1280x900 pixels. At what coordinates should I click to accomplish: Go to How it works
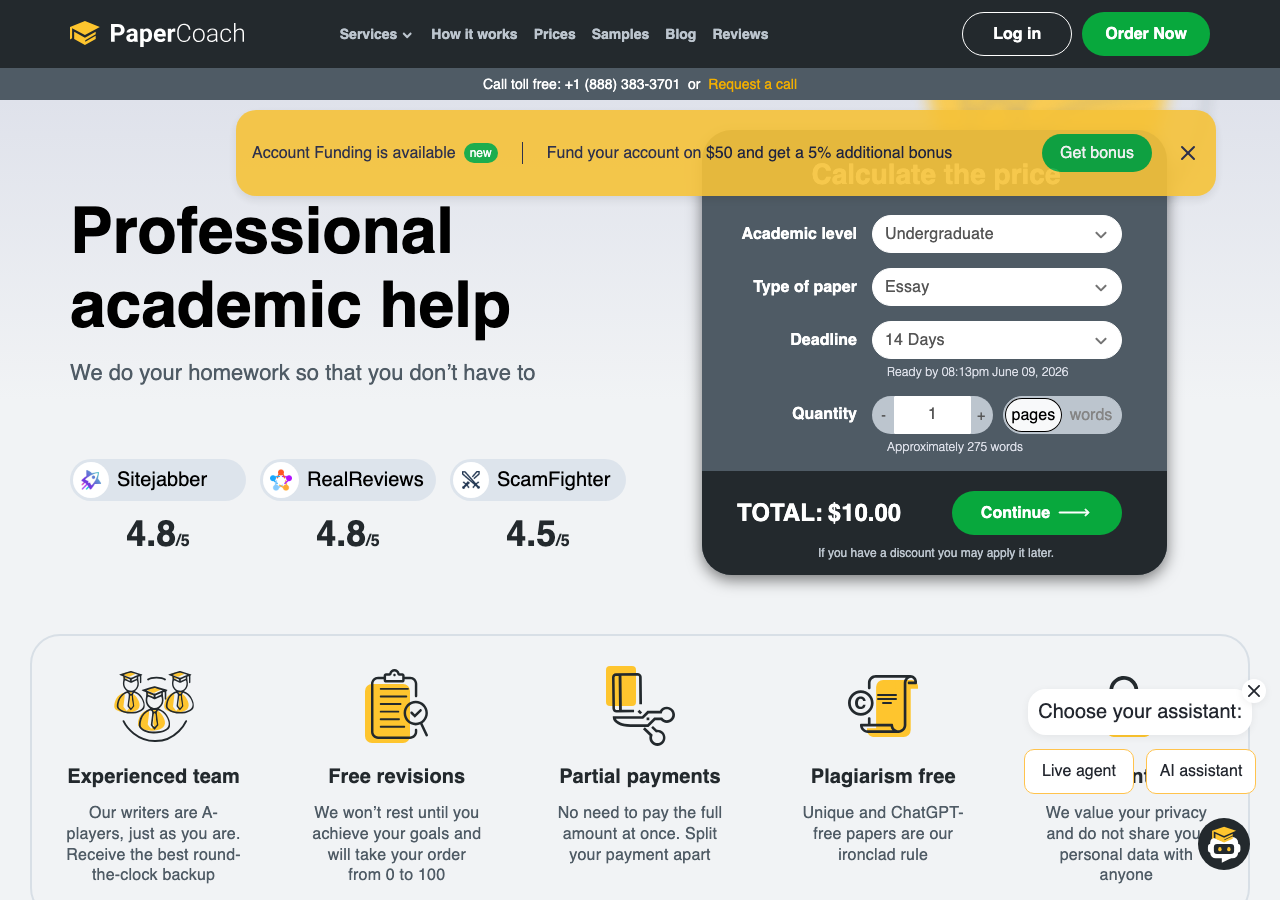[474, 34]
